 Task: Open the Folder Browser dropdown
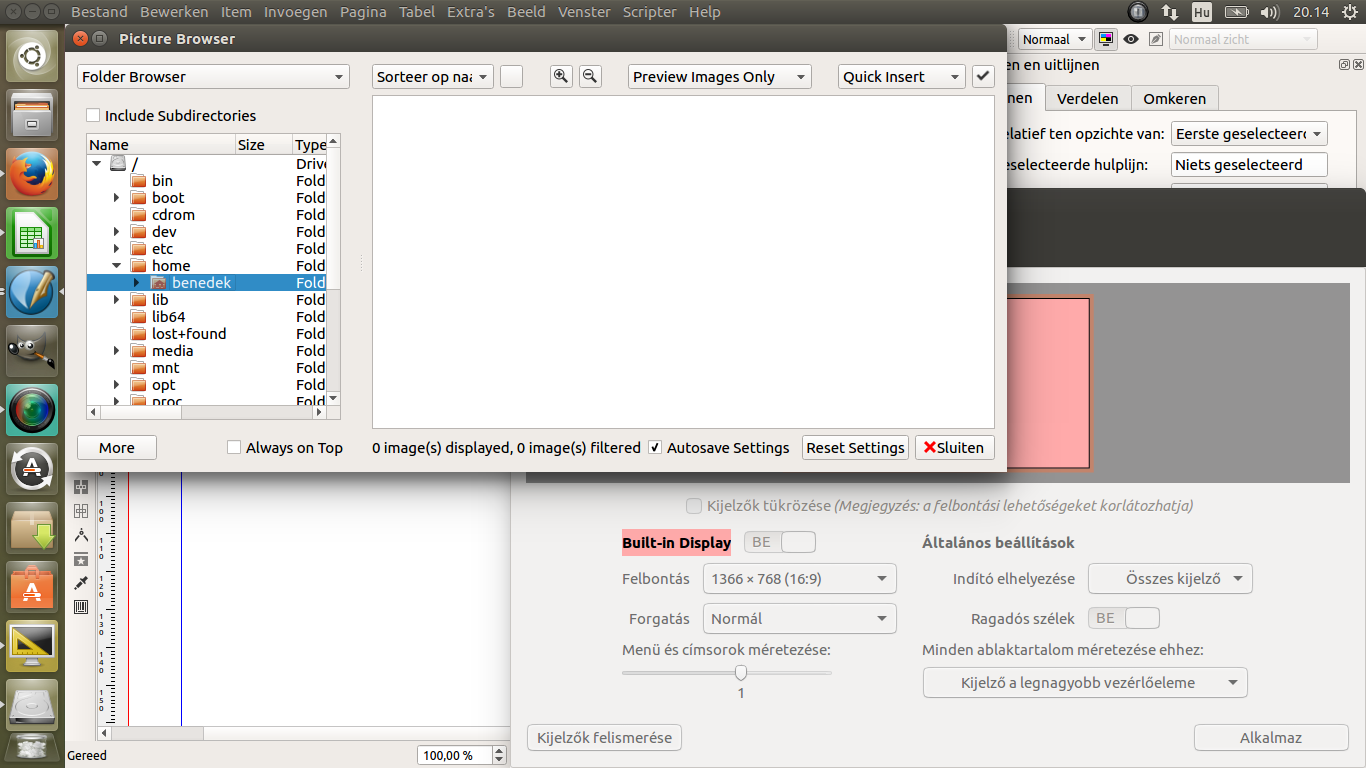pos(213,77)
